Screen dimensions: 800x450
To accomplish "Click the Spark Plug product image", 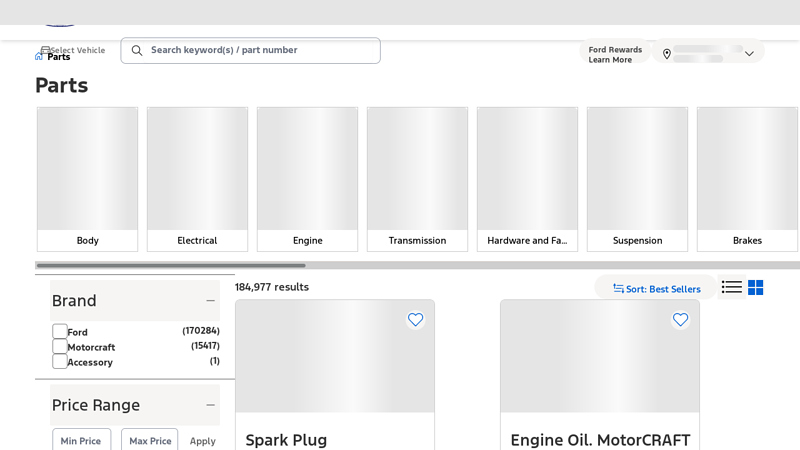I will click(335, 356).
